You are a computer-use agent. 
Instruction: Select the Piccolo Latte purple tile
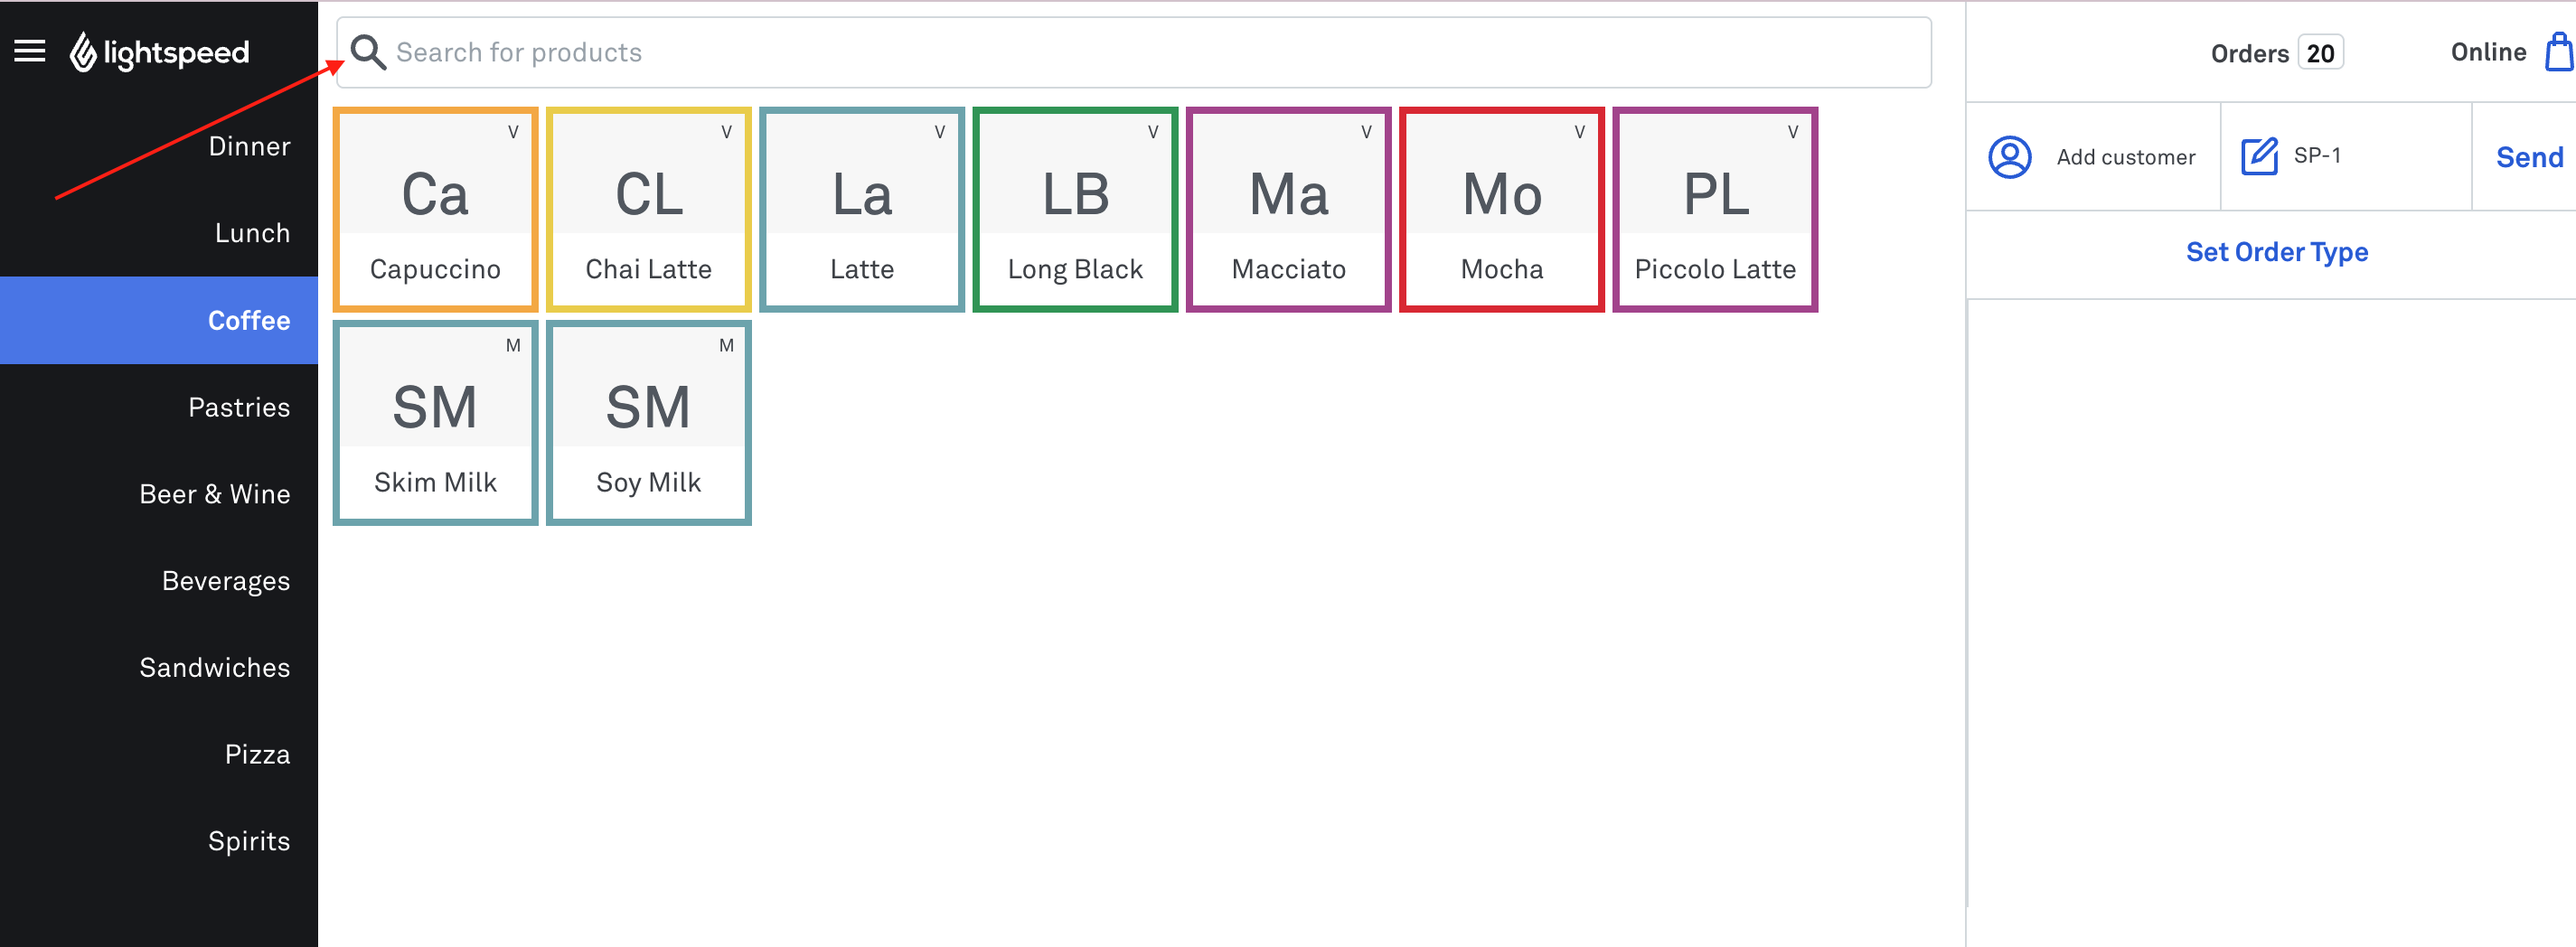coord(1714,210)
